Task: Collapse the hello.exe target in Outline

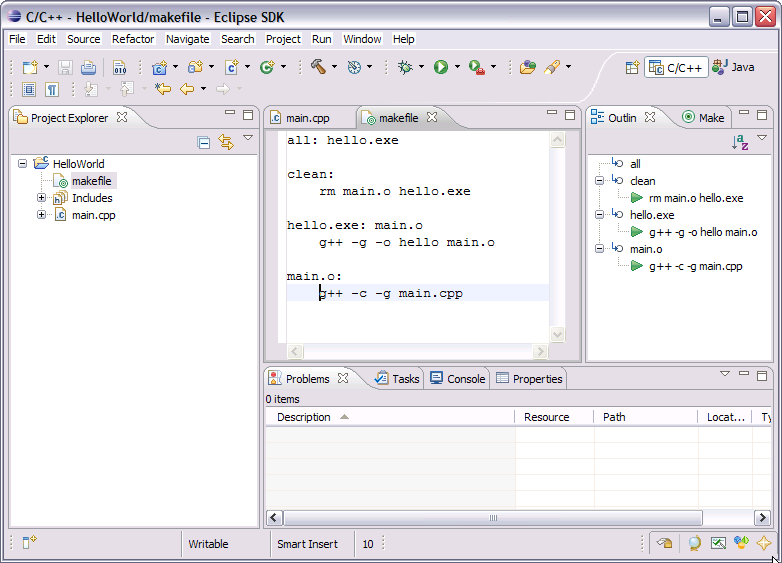Action: 599,215
